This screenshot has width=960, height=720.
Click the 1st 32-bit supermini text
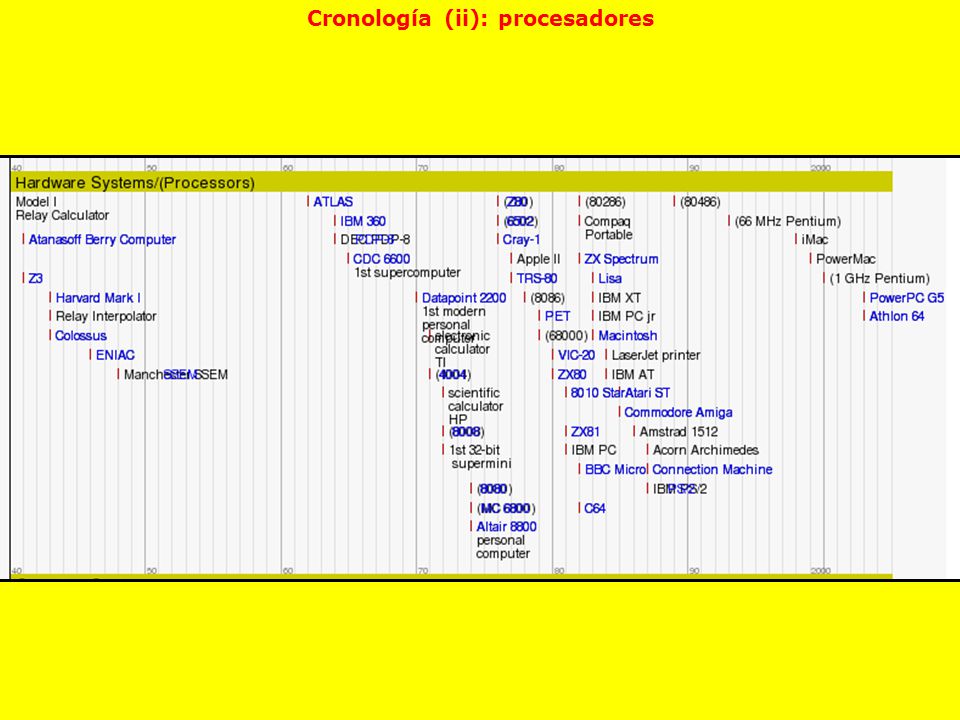point(480,457)
